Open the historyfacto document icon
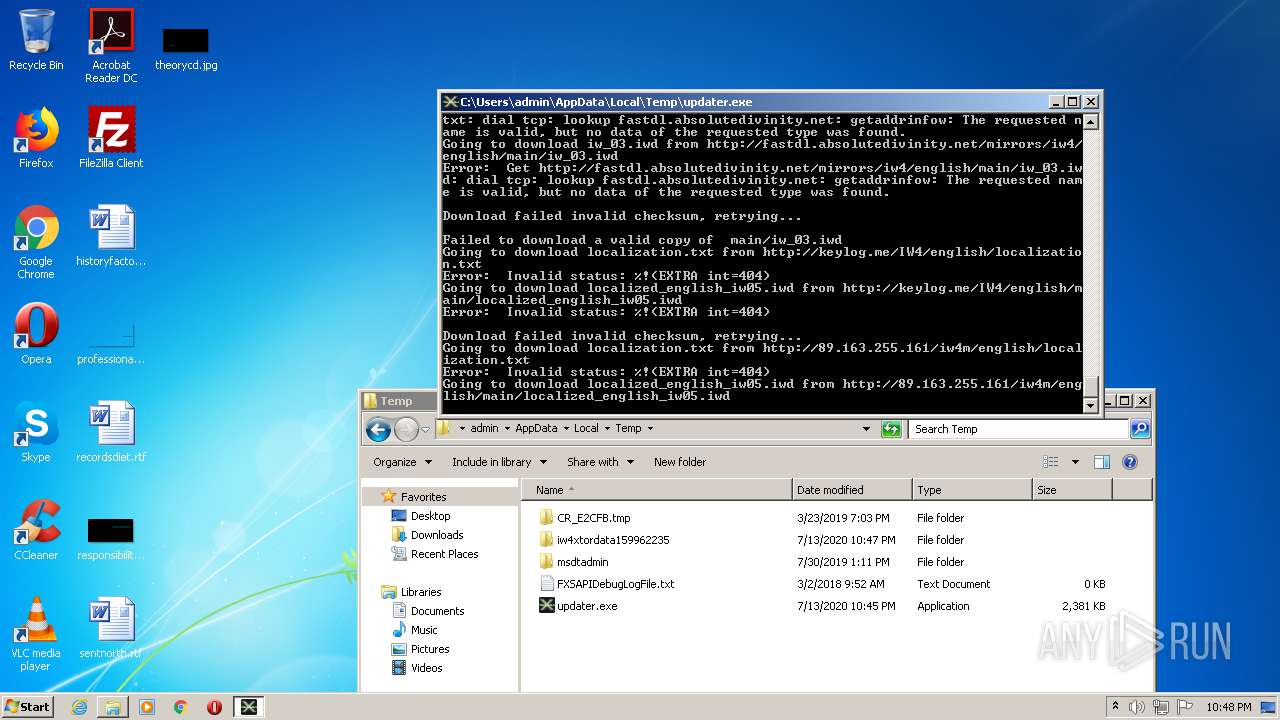Viewport: 1280px width, 720px height. pyautogui.click(x=111, y=236)
